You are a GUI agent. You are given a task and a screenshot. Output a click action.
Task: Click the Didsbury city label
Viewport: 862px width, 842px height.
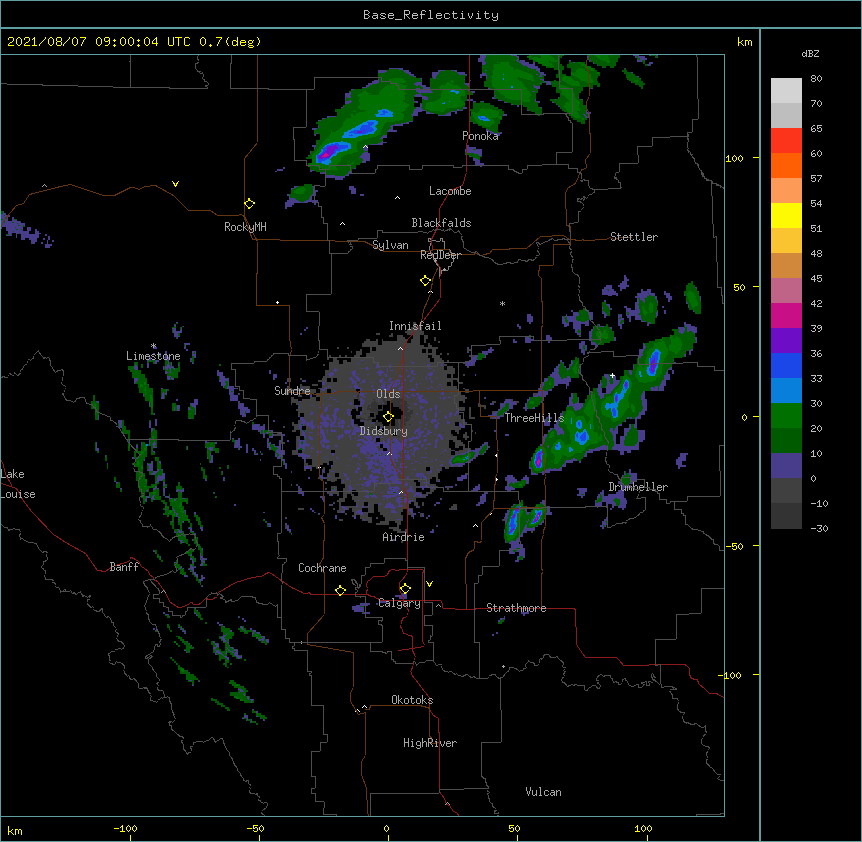coord(384,431)
